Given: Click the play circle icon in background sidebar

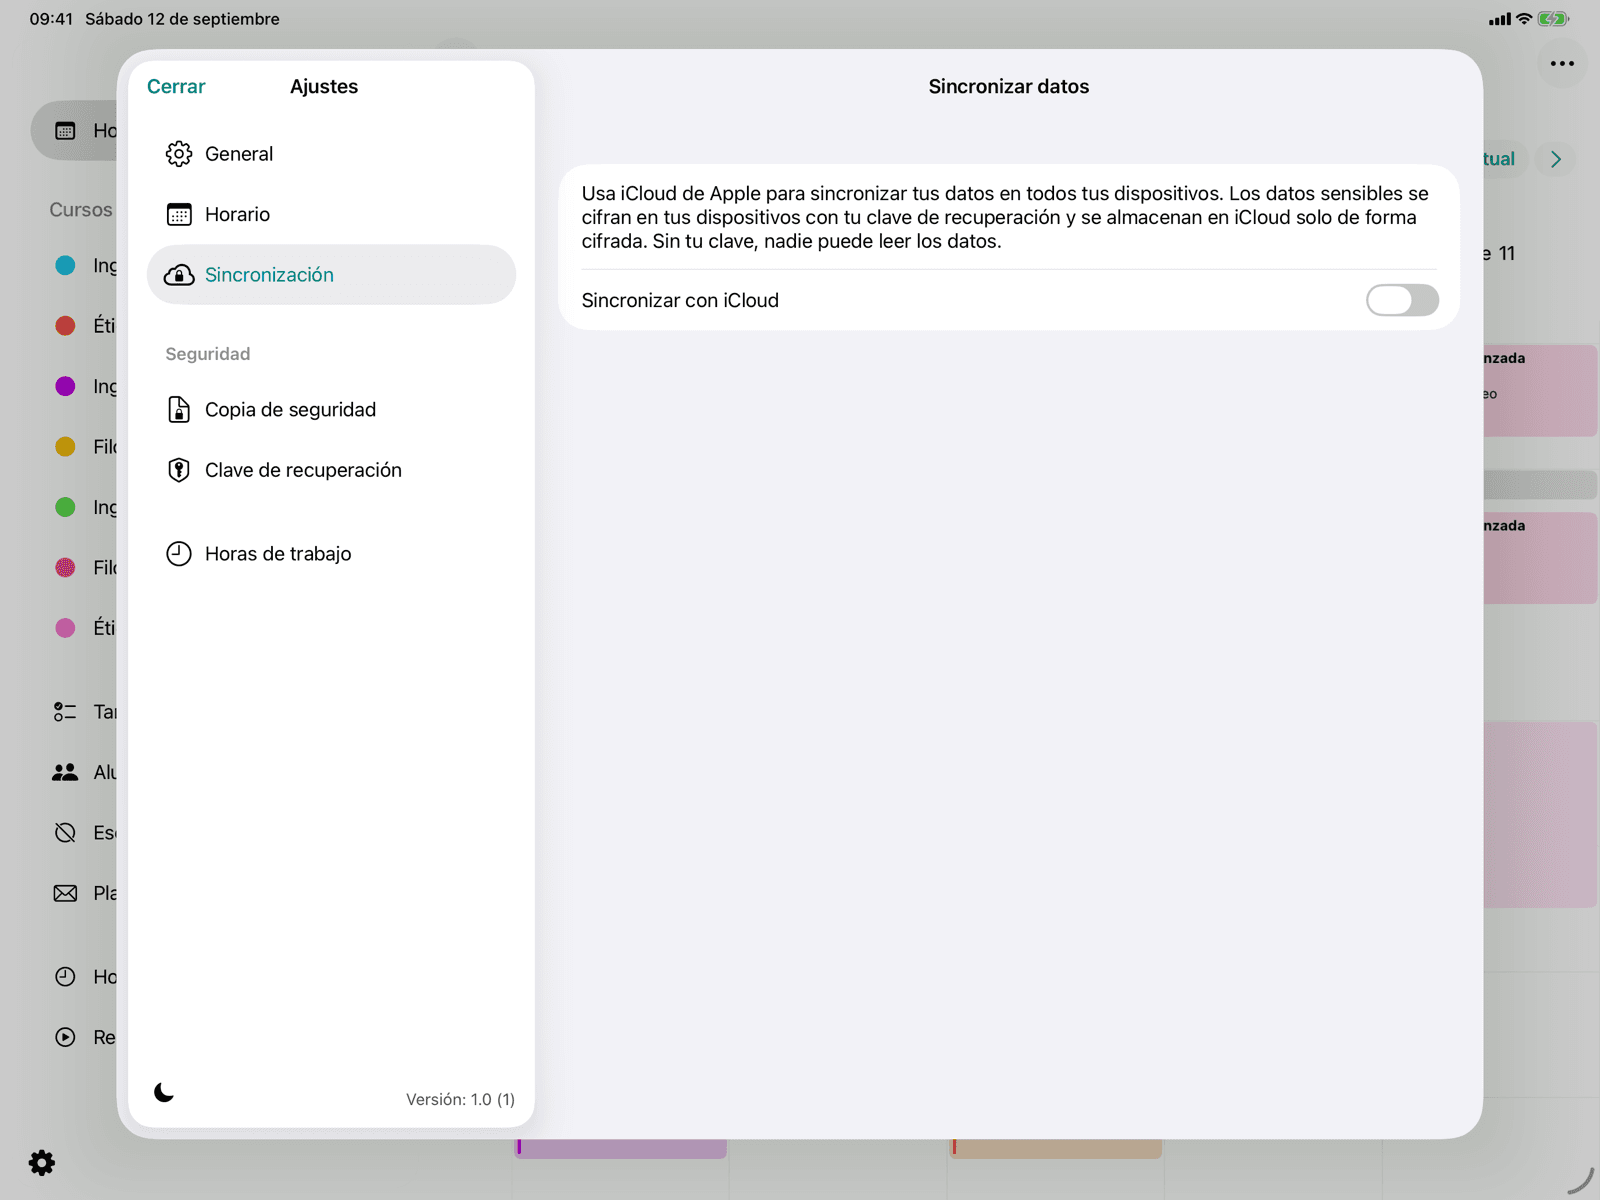Looking at the screenshot, I should [x=65, y=1037].
